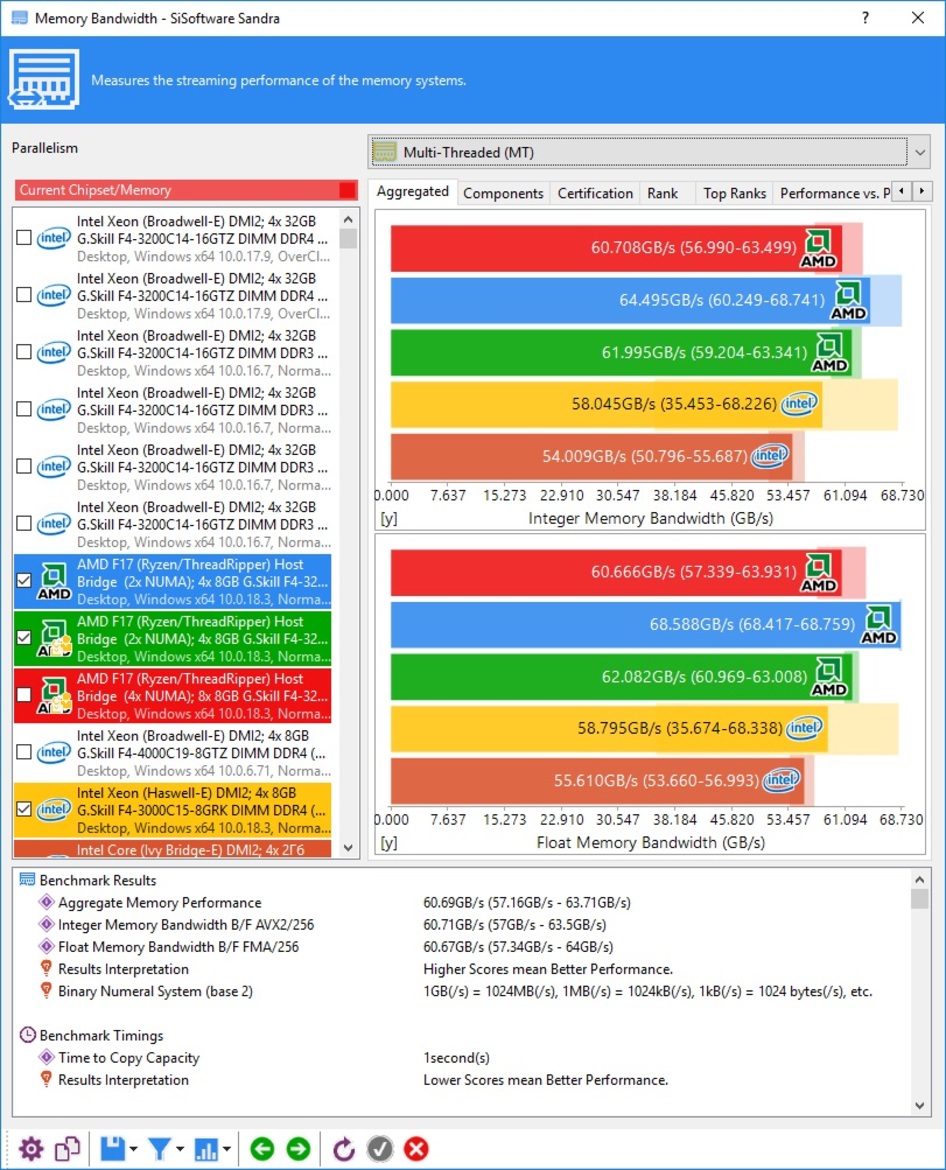Click the refresh benchmark icon
The height and width of the screenshot is (1170, 946).
[x=343, y=1148]
